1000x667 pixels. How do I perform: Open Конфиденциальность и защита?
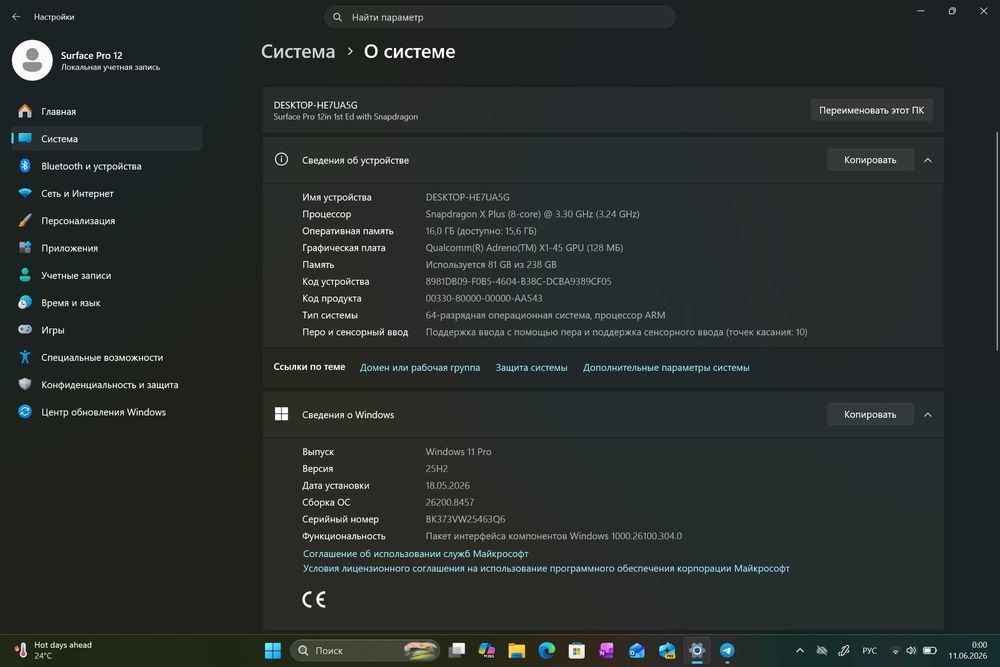click(107, 385)
